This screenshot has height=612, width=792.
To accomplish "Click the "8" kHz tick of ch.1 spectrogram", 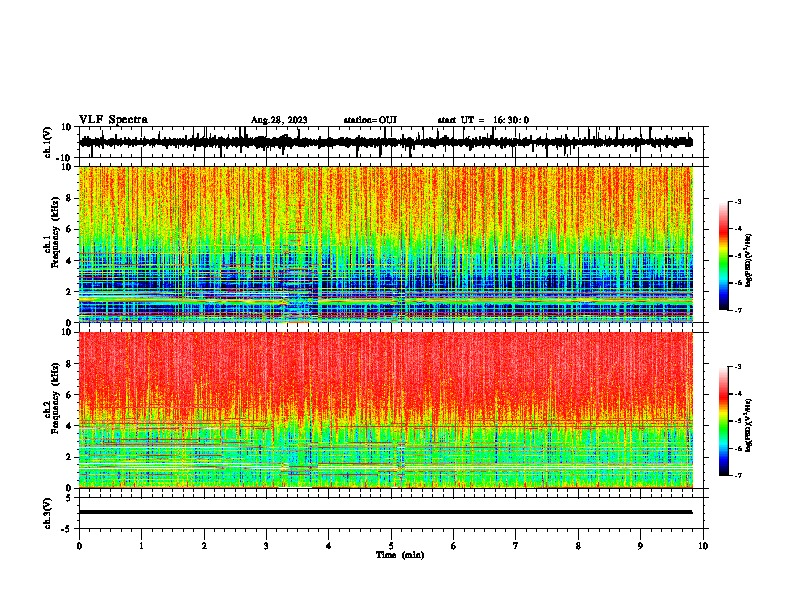I will click(69, 198).
